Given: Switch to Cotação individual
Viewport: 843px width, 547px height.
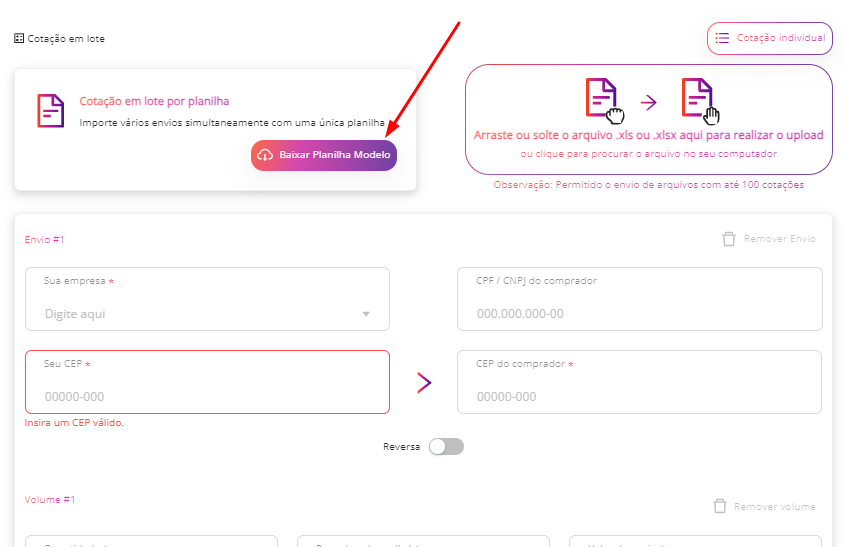Looking at the screenshot, I should (x=770, y=38).
